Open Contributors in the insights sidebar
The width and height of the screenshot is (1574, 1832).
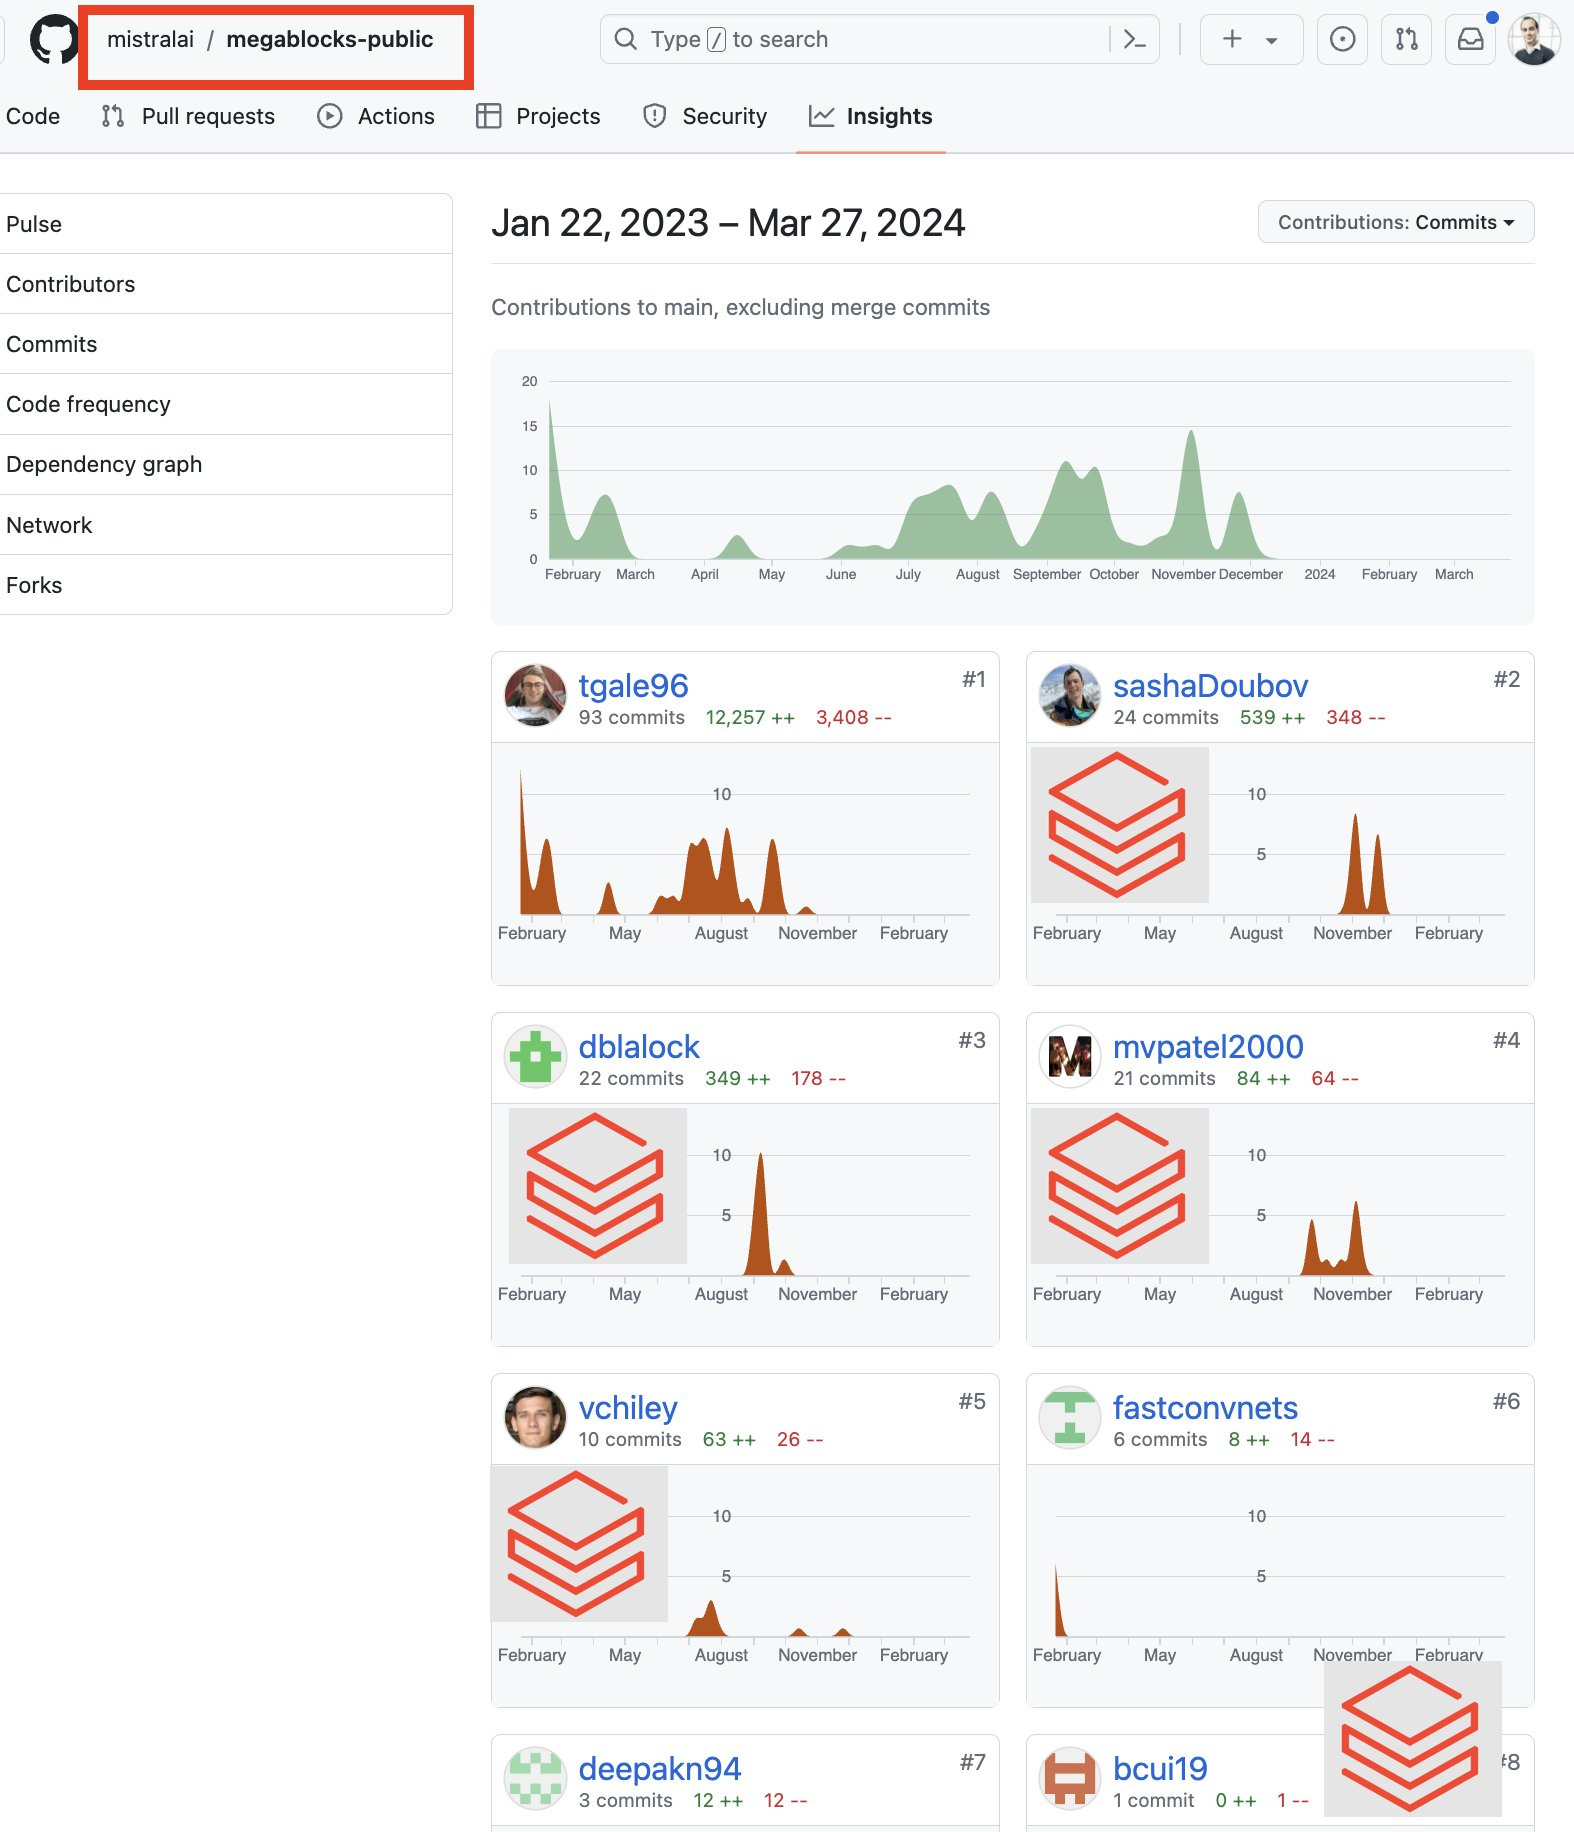226,284
